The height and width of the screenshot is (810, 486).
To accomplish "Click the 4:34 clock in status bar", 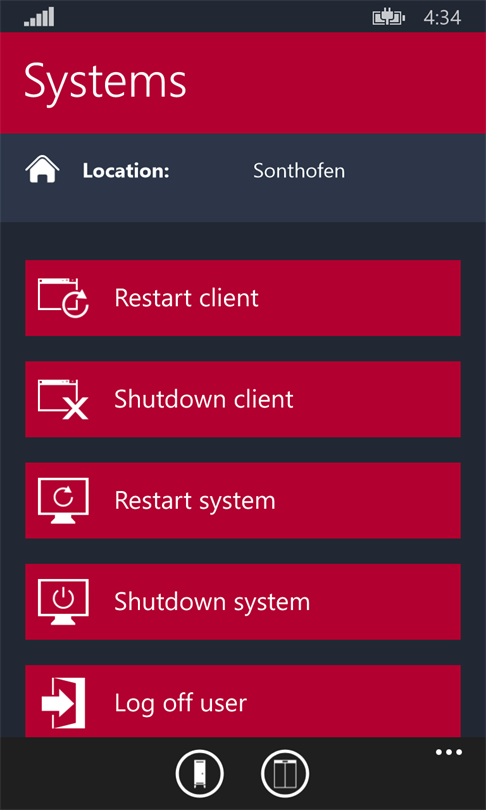I will tap(442, 18).
